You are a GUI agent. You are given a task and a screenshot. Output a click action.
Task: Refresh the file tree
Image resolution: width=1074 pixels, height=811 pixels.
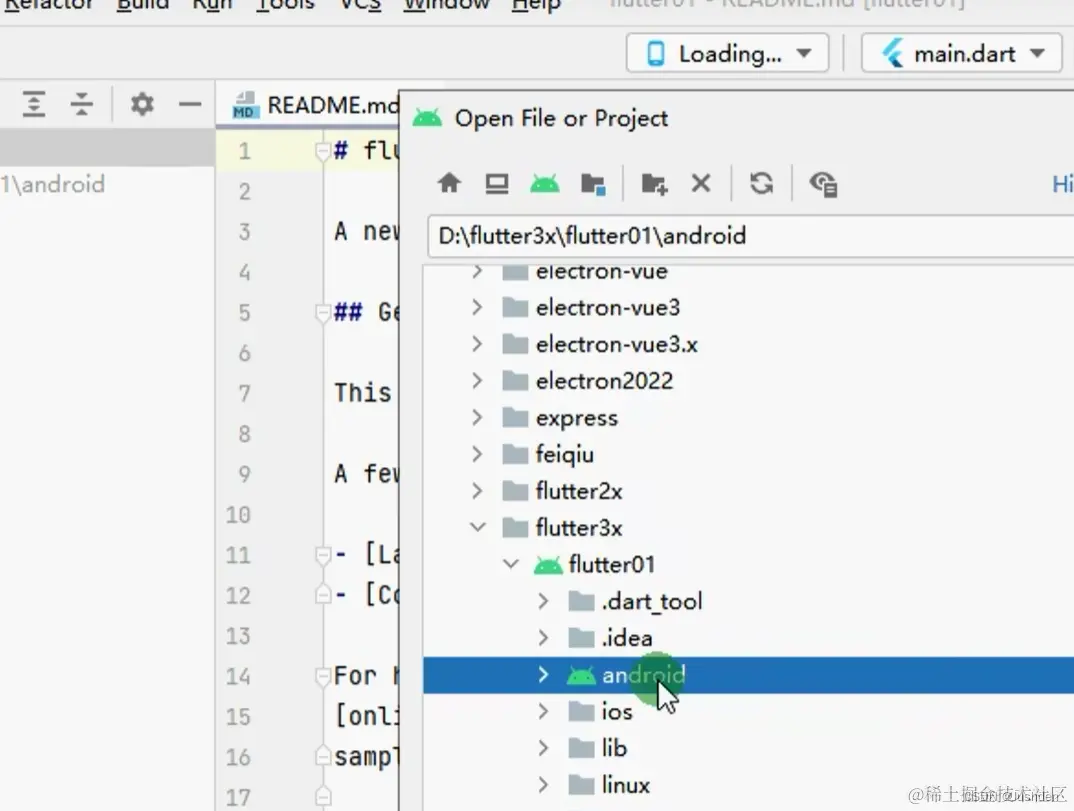(x=762, y=184)
